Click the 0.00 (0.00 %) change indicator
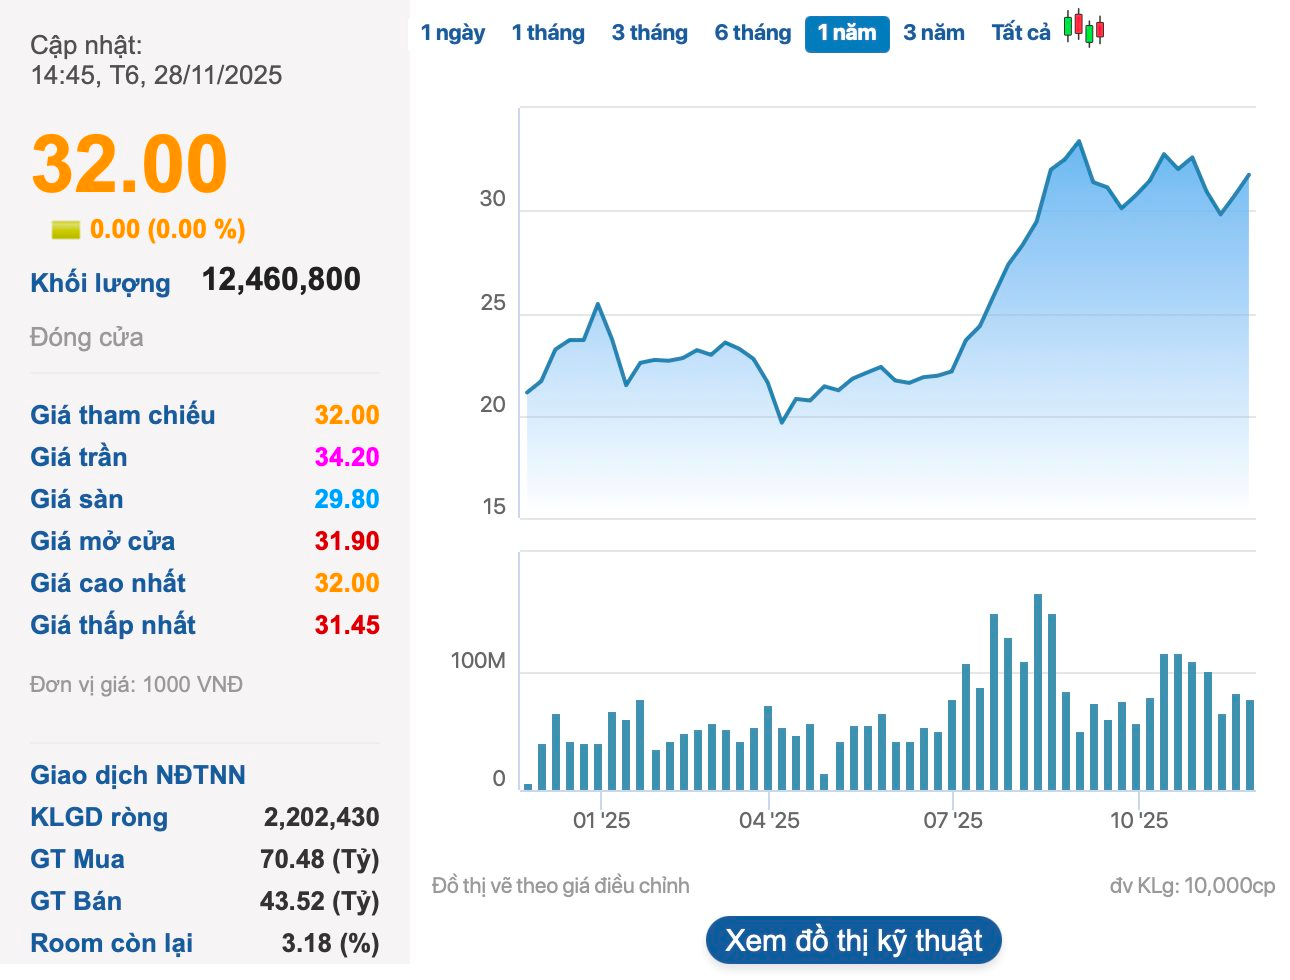 pyautogui.click(x=148, y=229)
